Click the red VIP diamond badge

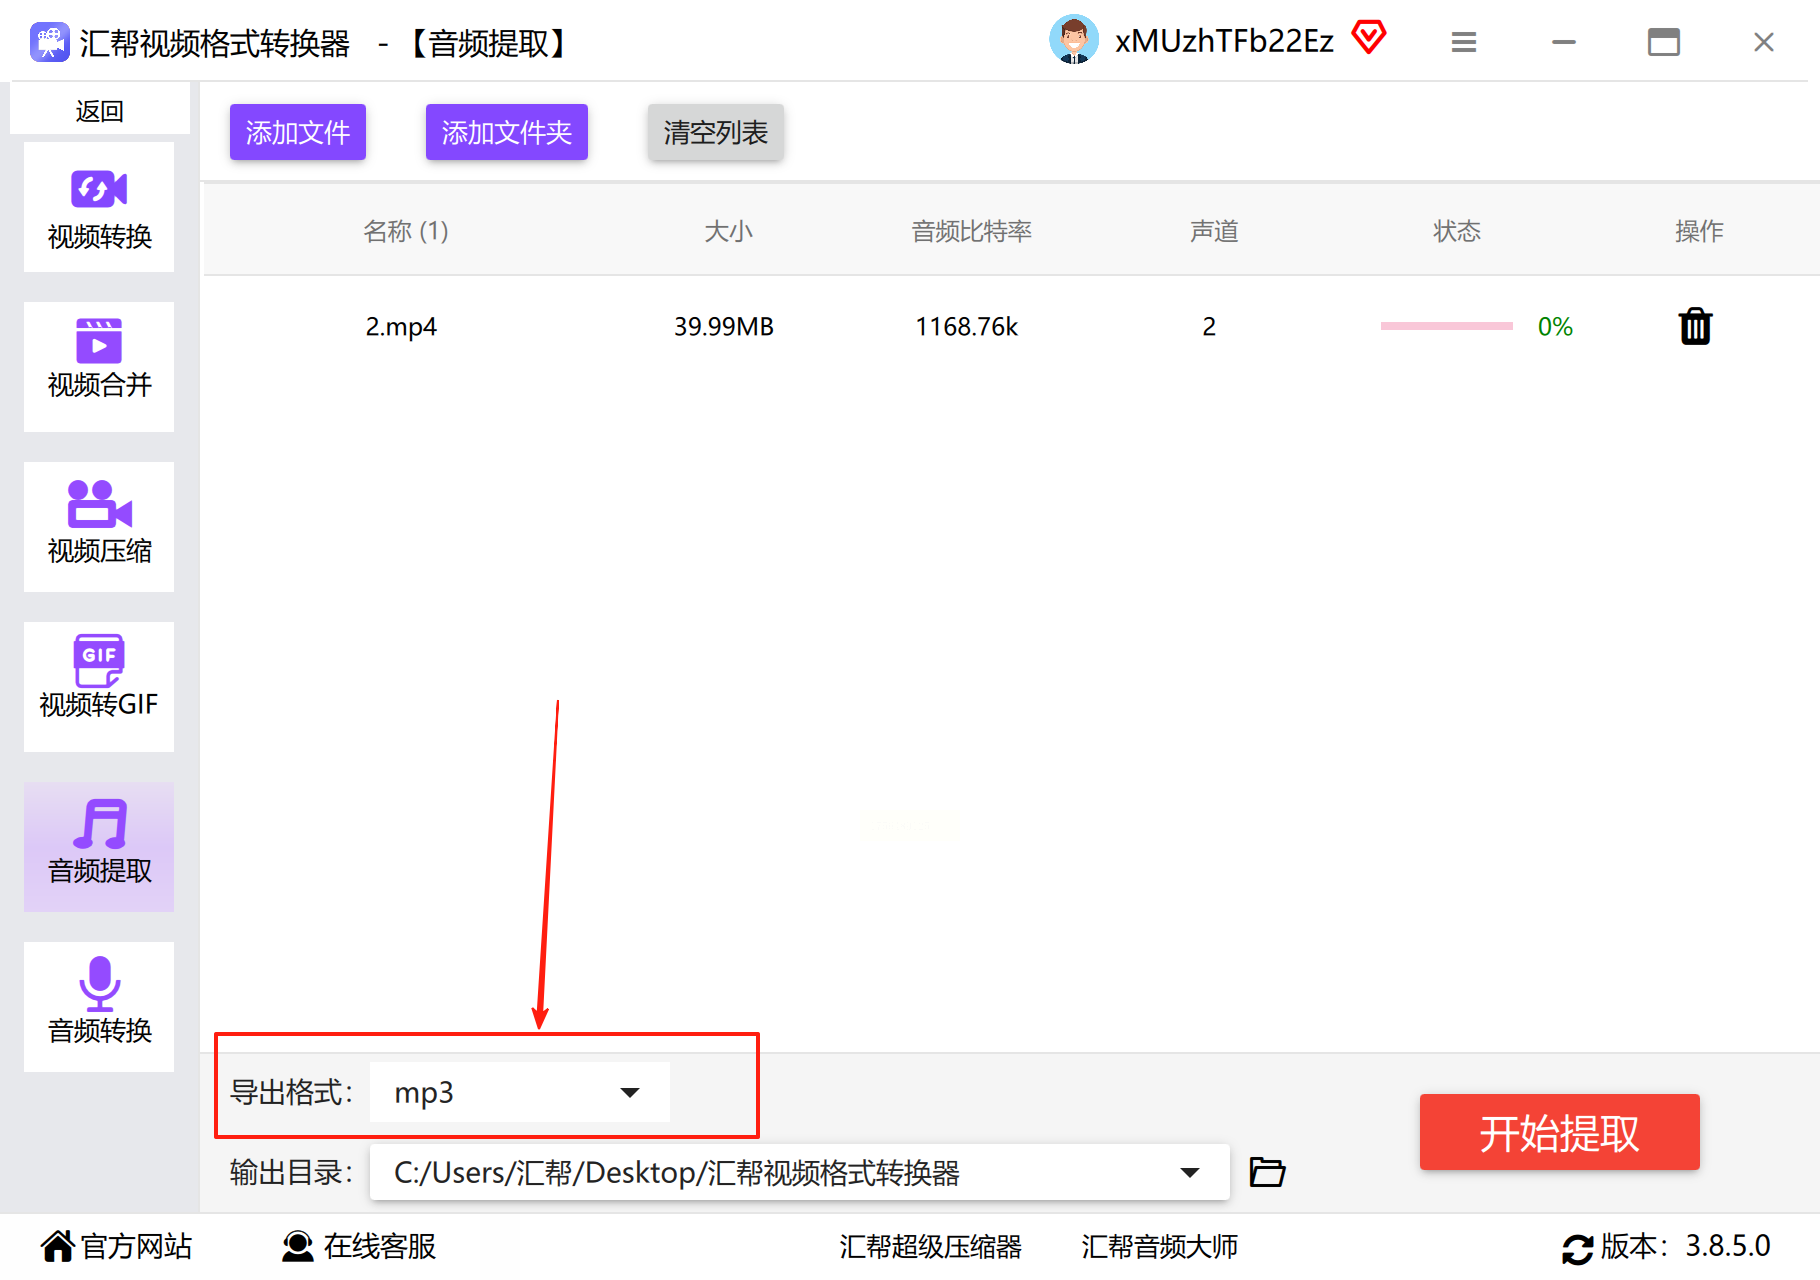[x=1369, y=38]
